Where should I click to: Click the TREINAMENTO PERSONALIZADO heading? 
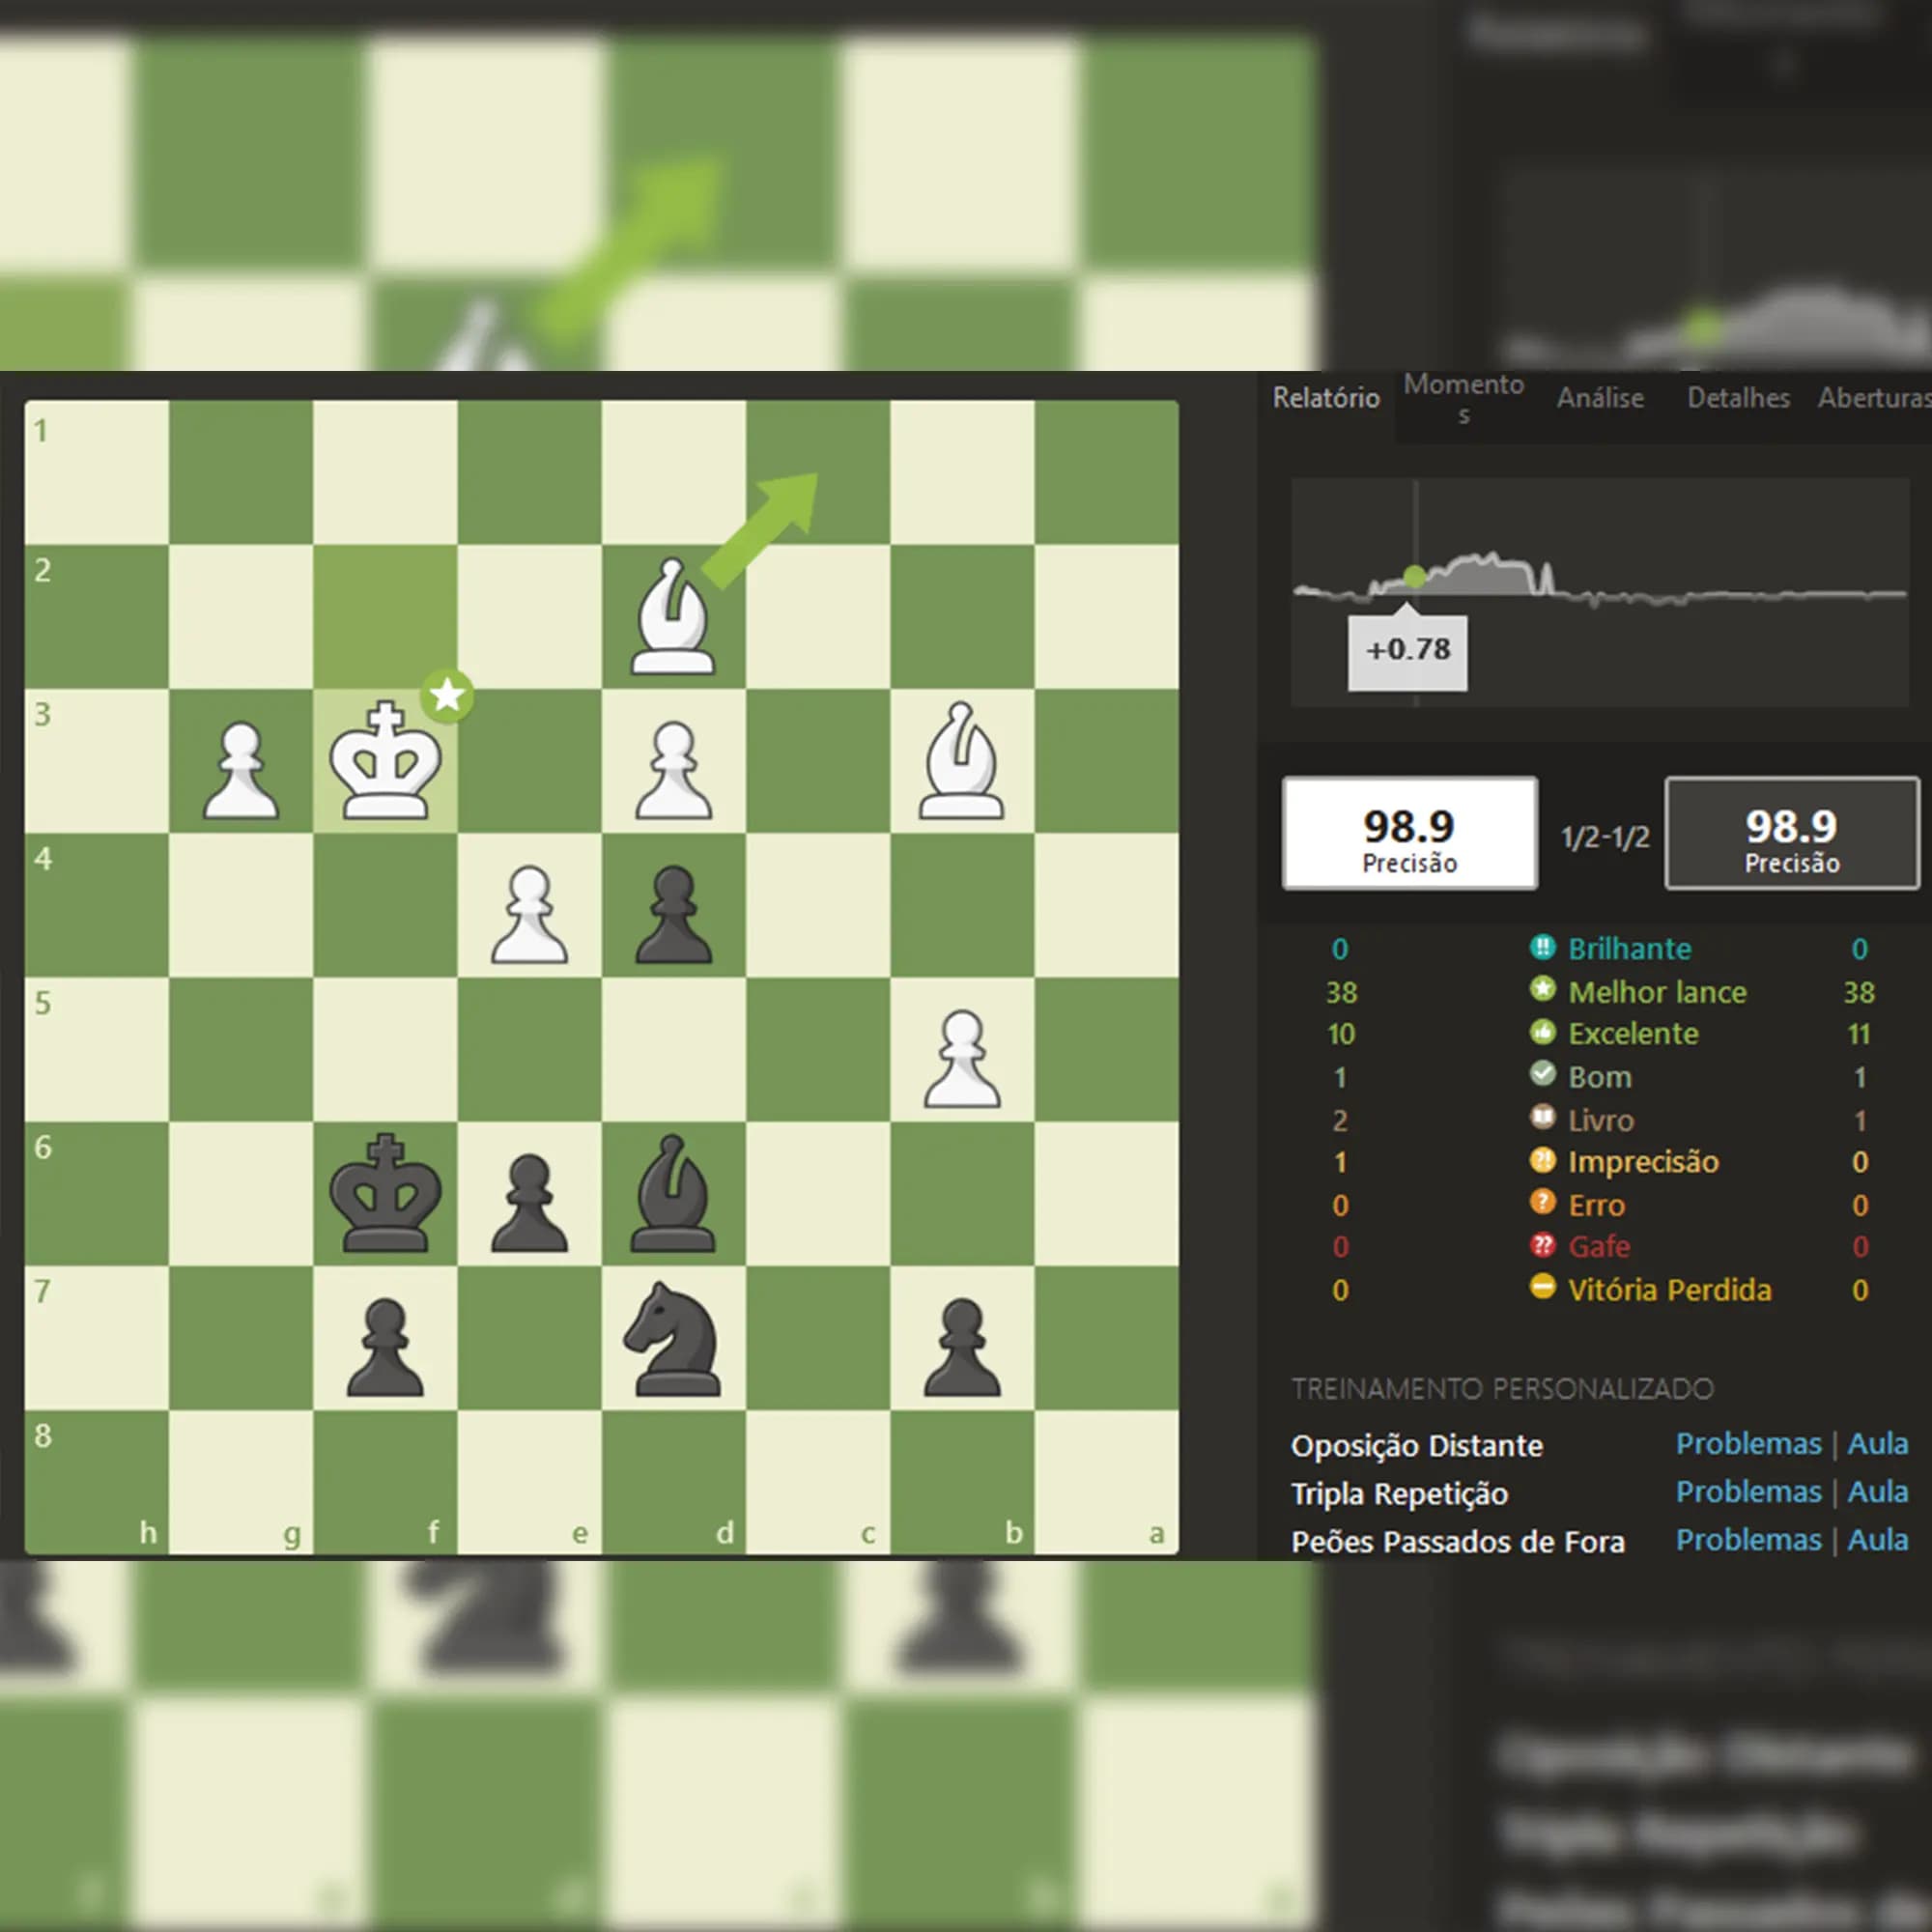click(1502, 1388)
